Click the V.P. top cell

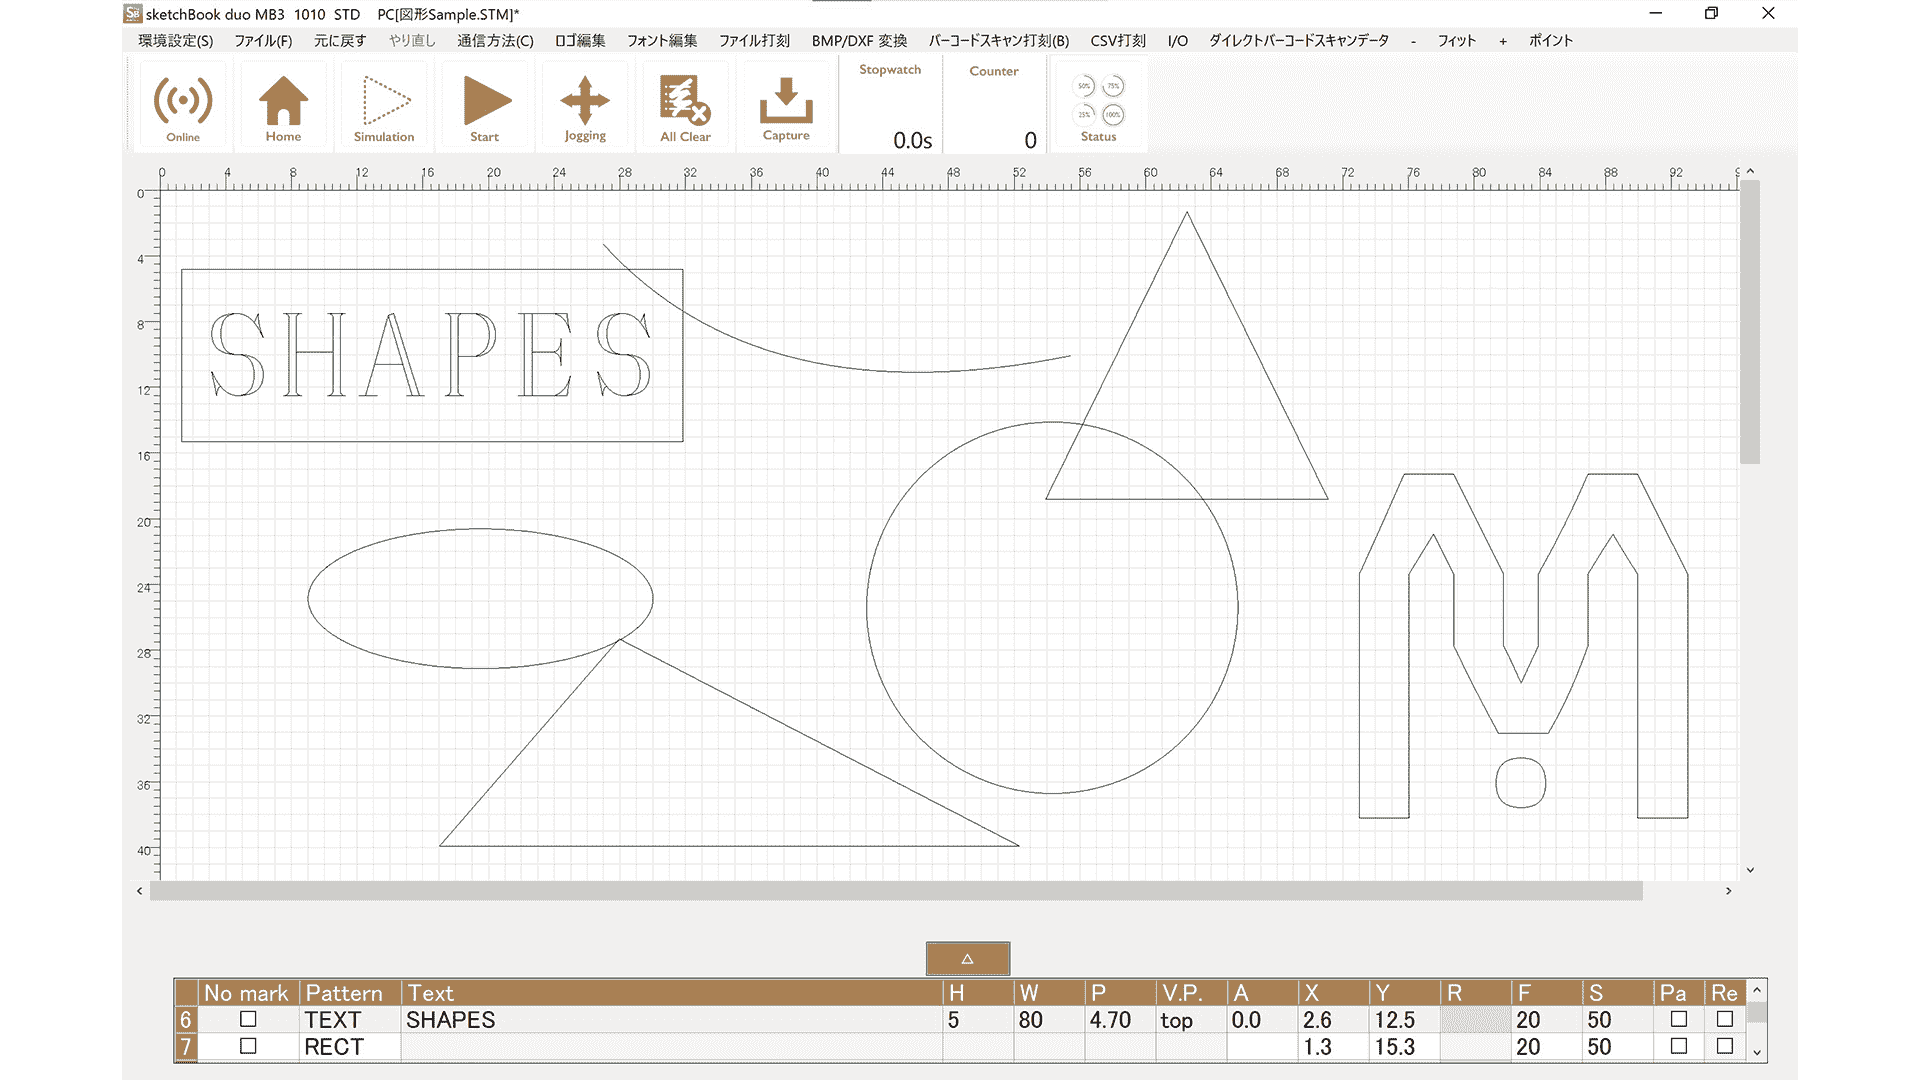pos(1191,1019)
